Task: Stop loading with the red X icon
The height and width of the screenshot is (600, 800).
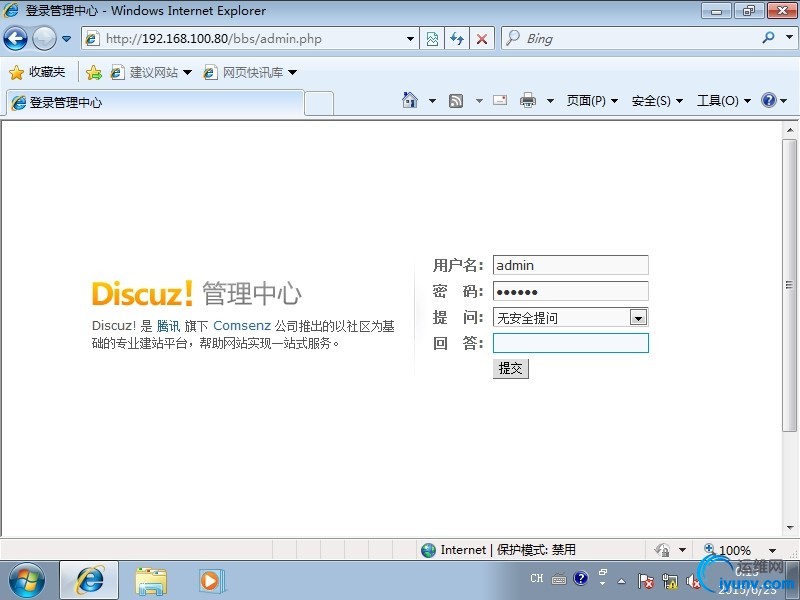Action: point(481,39)
